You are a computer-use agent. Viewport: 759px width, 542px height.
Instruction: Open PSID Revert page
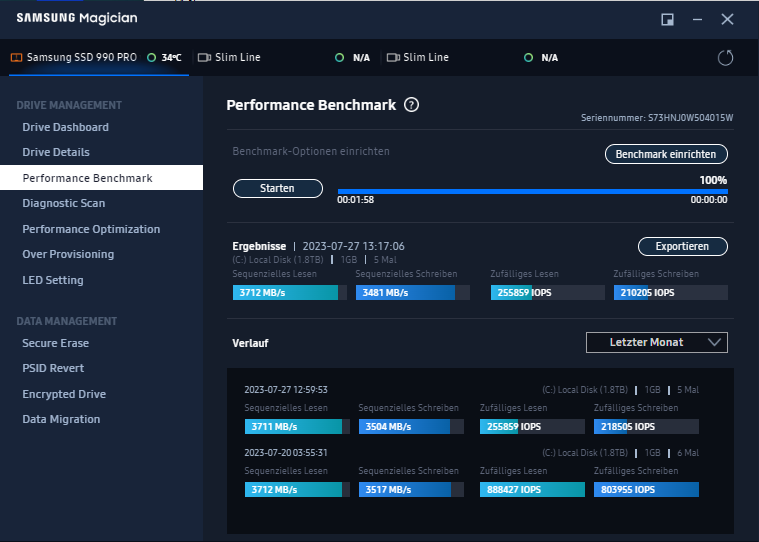click(x=53, y=368)
